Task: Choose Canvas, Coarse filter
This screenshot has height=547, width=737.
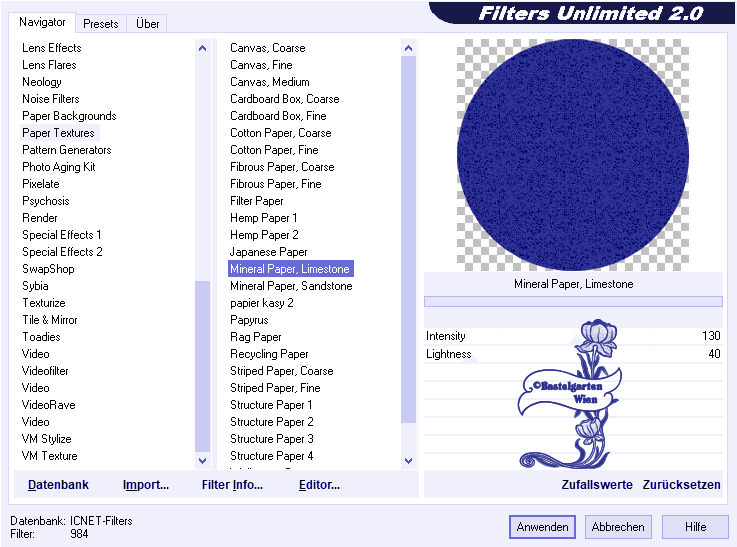Action: (x=267, y=48)
